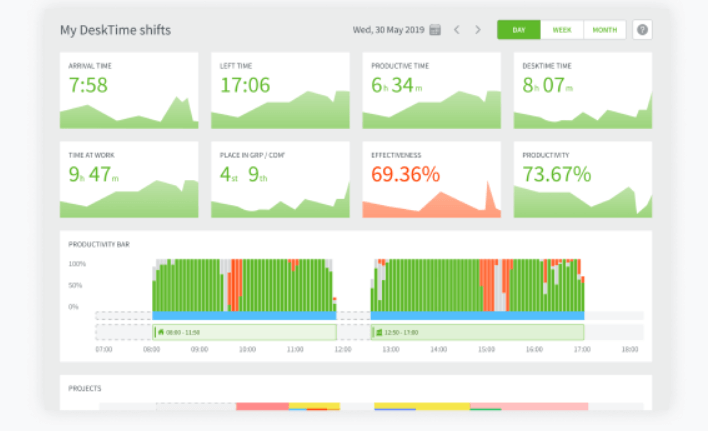Click the My DeskTime shifts title
Image resolution: width=708 pixels, height=431 pixels.
[x=116, y=30]
